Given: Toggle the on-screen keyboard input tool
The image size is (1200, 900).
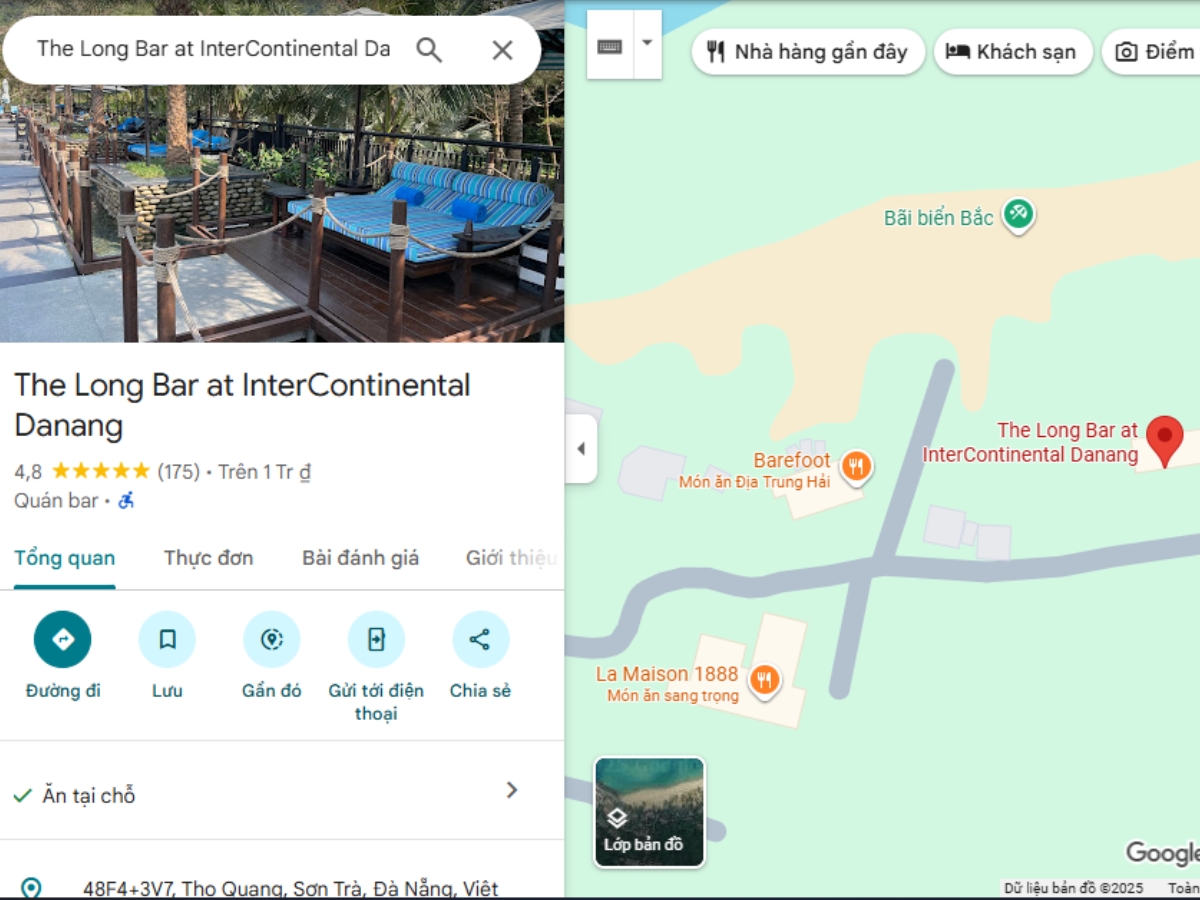Looking at the screenshot, I should tap(610, 45).
